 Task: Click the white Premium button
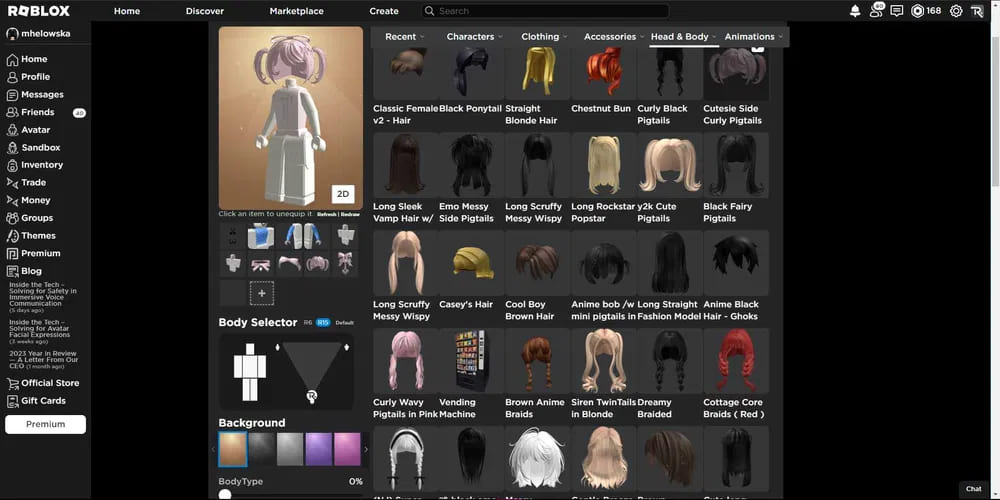tap(45, 424)
